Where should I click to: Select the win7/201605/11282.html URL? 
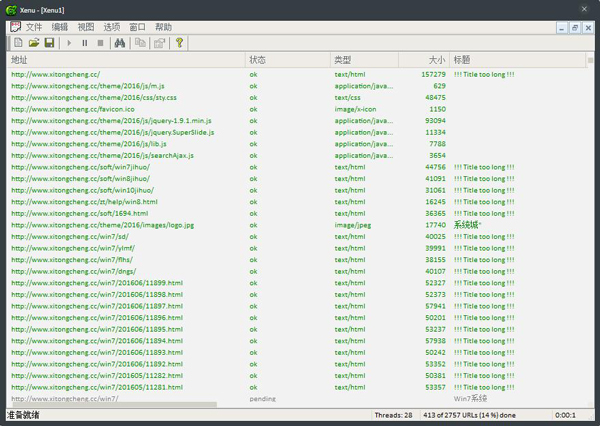[x=97, y=376]
